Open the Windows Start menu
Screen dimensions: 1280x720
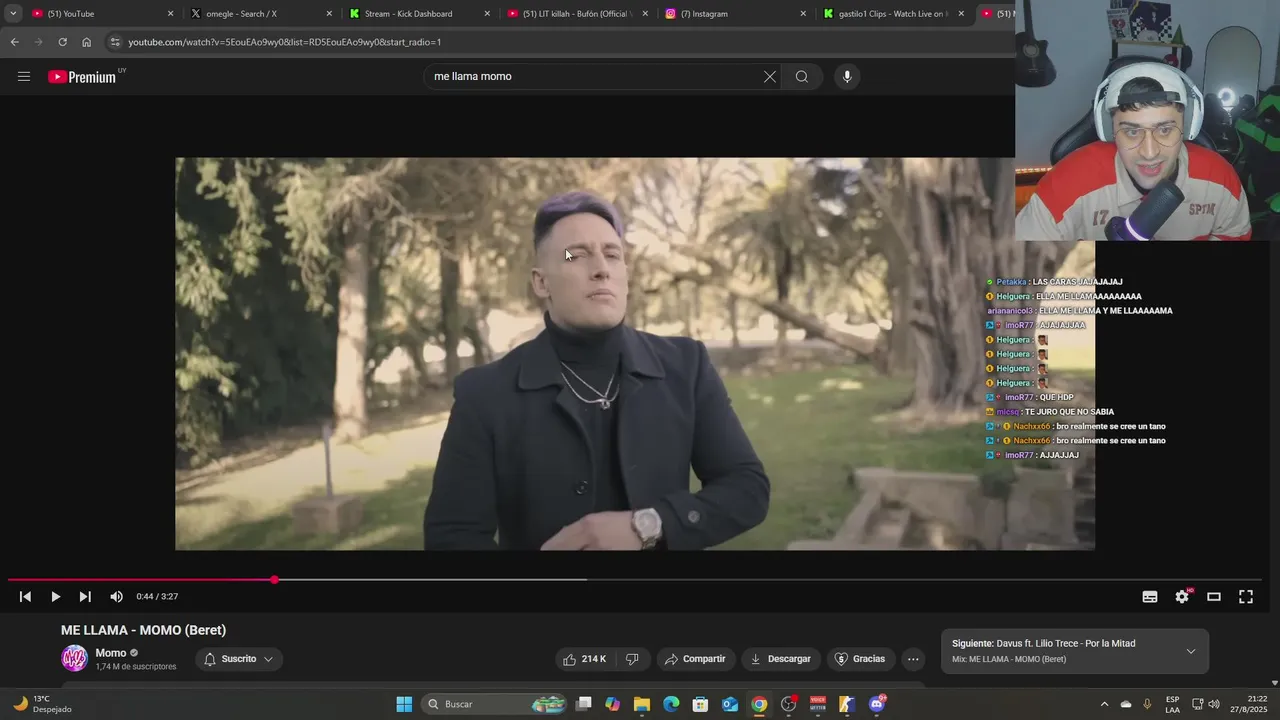point(404,704)
